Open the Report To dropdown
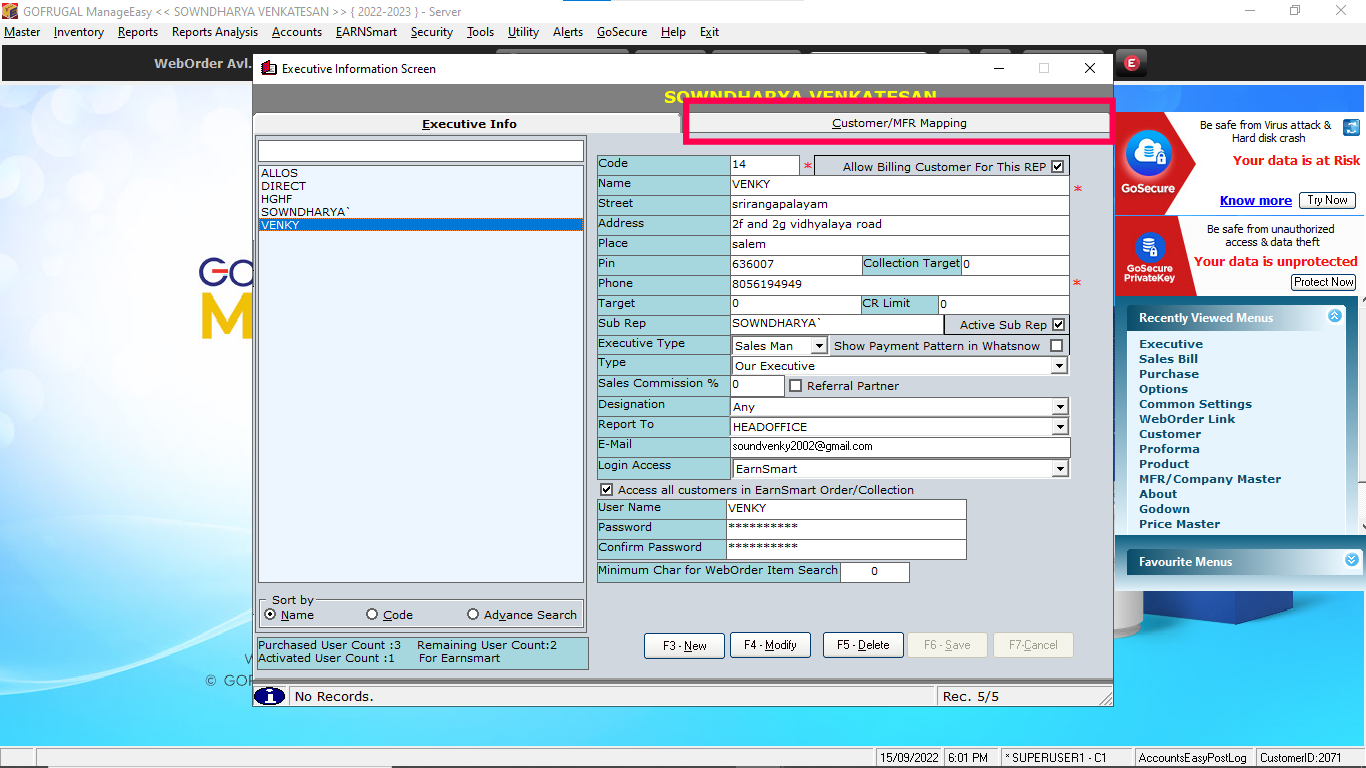Screen dimensions: 1366x768 point(1059,427)
